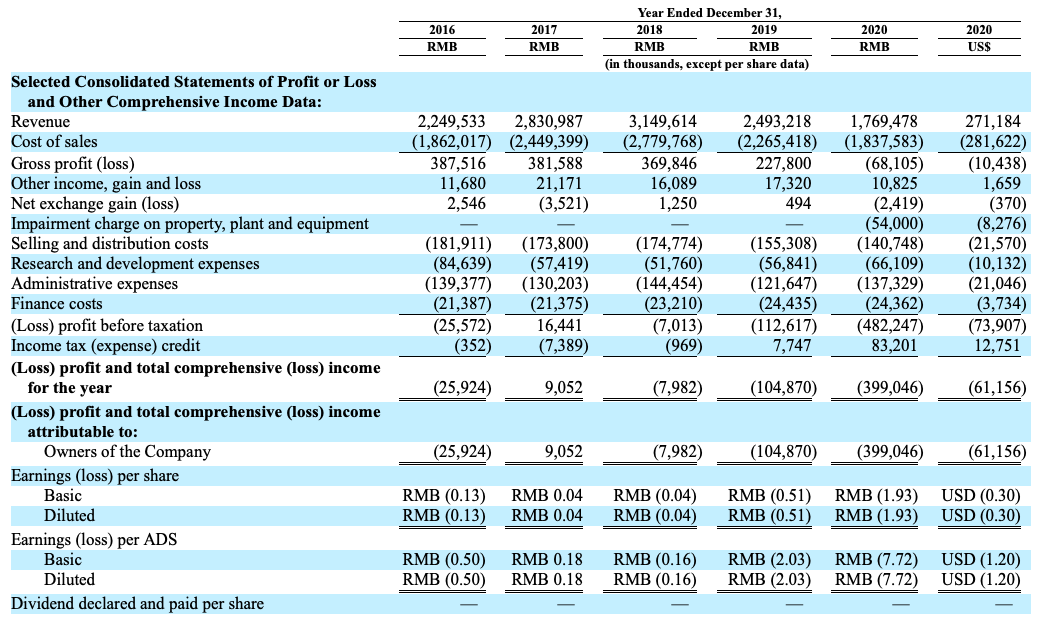Click the 2018 column year header
This screenshot has height=622, width=1042.
649,30
